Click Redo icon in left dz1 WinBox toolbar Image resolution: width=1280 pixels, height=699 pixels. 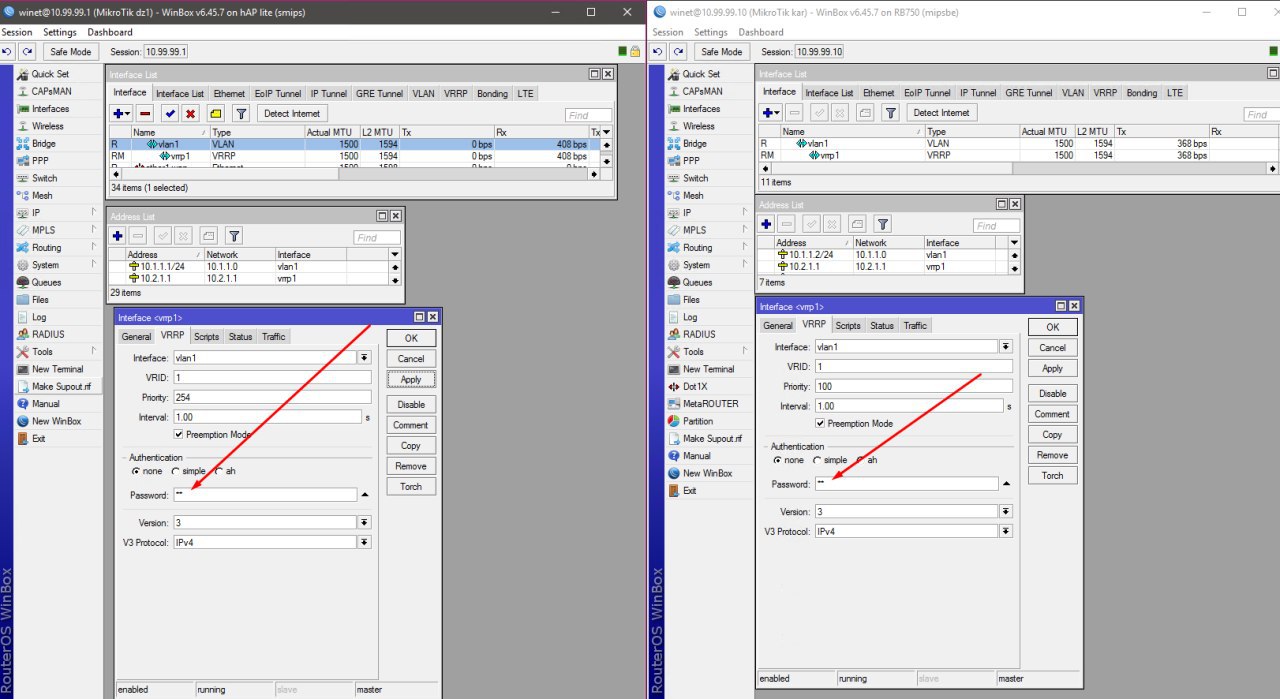point(27,51)
